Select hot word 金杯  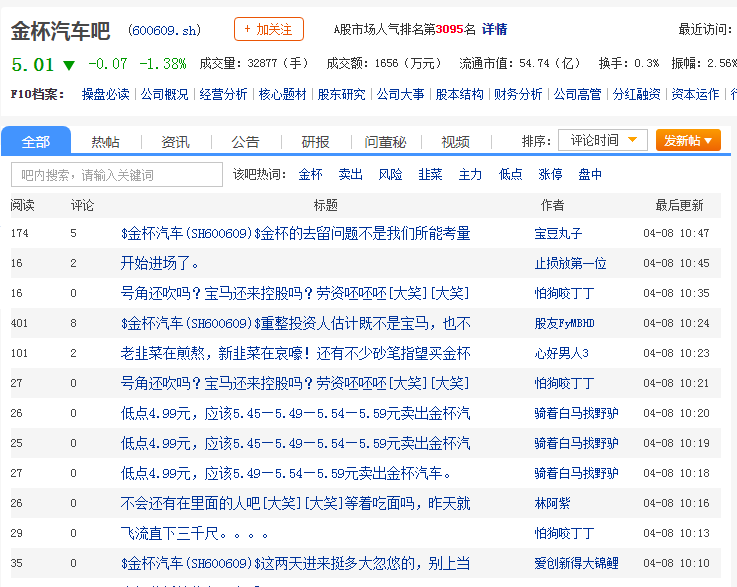click(310, 174)
